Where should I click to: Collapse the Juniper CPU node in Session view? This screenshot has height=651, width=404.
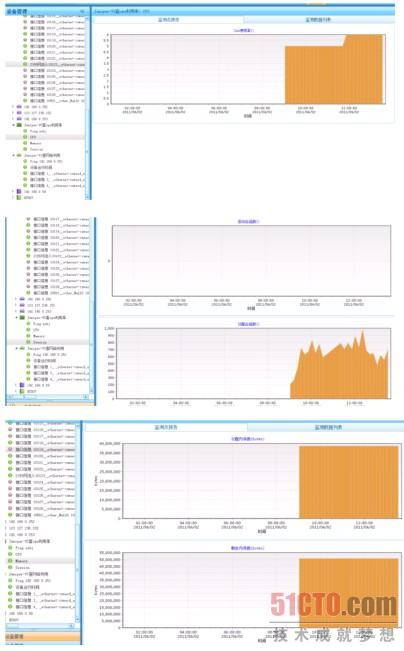(x=17, y=318)
